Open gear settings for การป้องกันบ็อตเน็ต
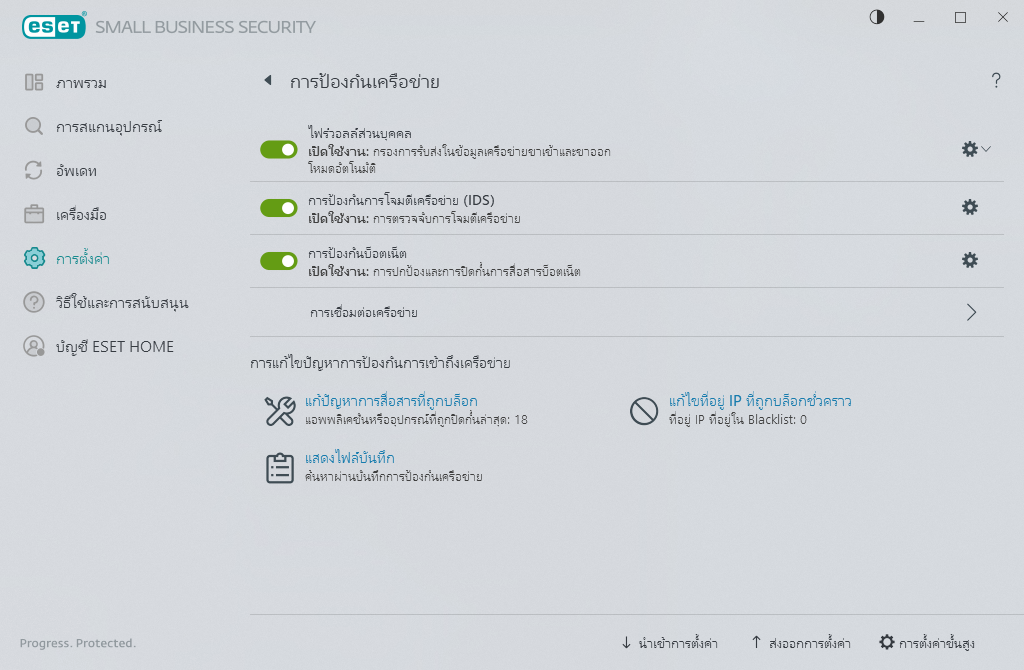1024x670 pixels. 970,261
